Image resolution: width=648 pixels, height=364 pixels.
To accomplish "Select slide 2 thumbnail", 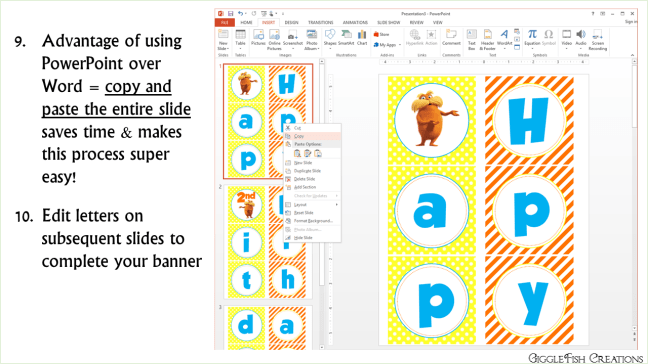I will [x=268, y=242].
